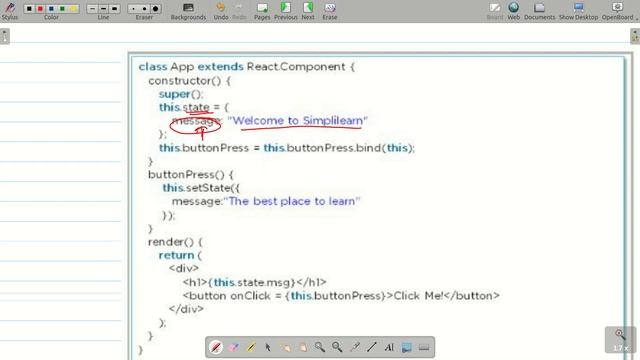Expand the right side panel handle
The height and width of the screenshot is (360, 640).
[x=635, y=36]
